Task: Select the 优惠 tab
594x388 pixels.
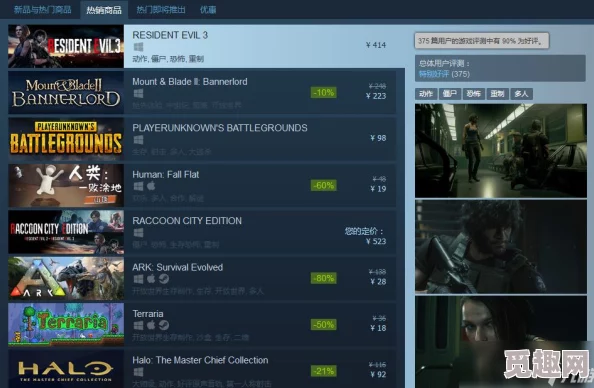Action: tap(208, 9)
